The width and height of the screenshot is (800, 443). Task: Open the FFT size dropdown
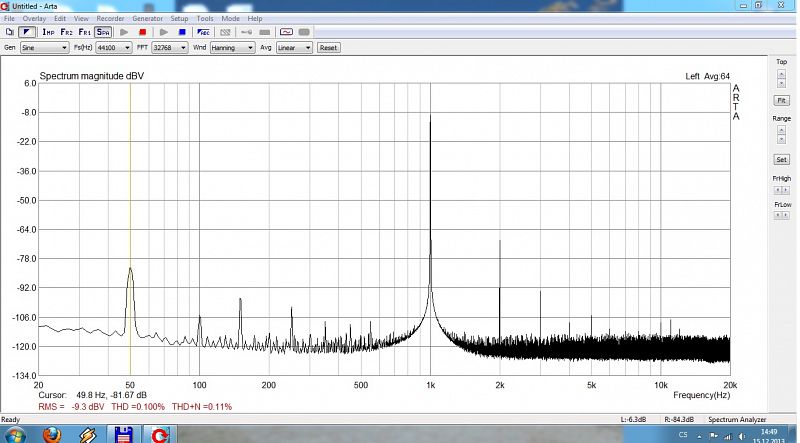[x=169, y=47]
